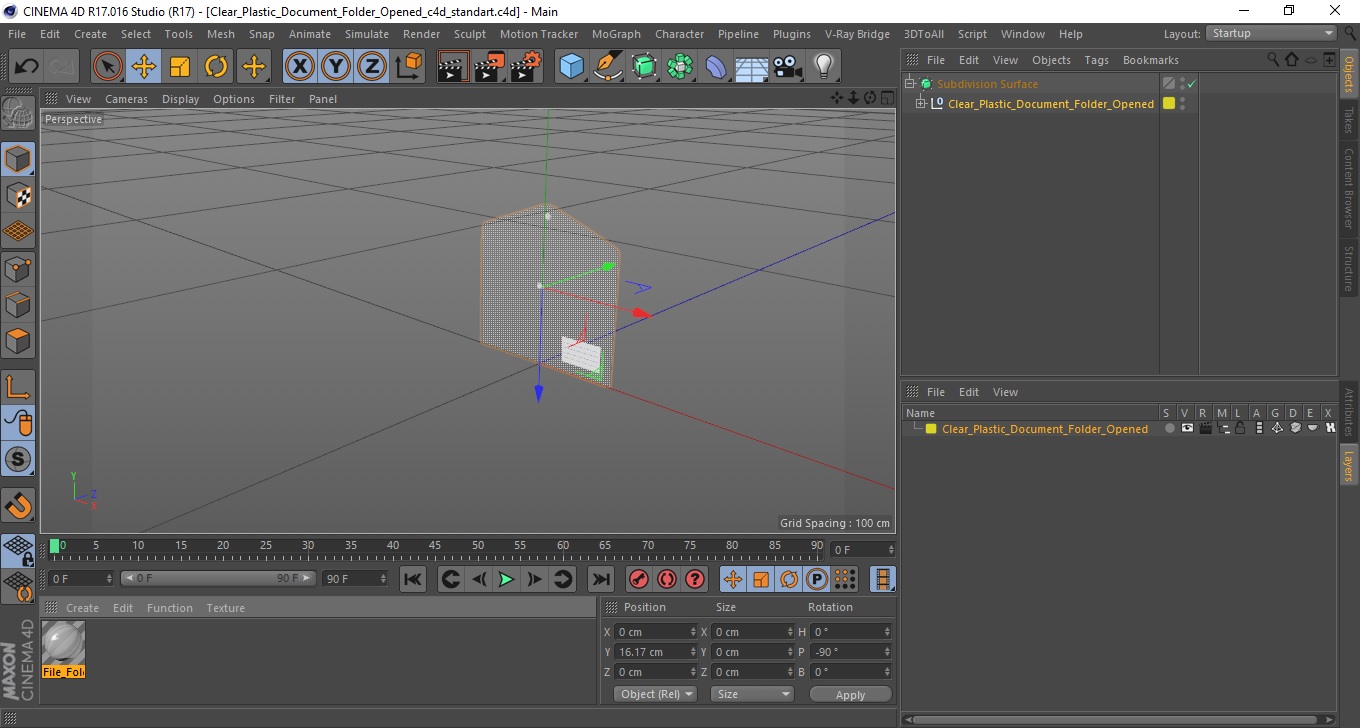Open the V-Ray Bridge menu
This screenshot has height=728, width=1360.
coord(857,34)
